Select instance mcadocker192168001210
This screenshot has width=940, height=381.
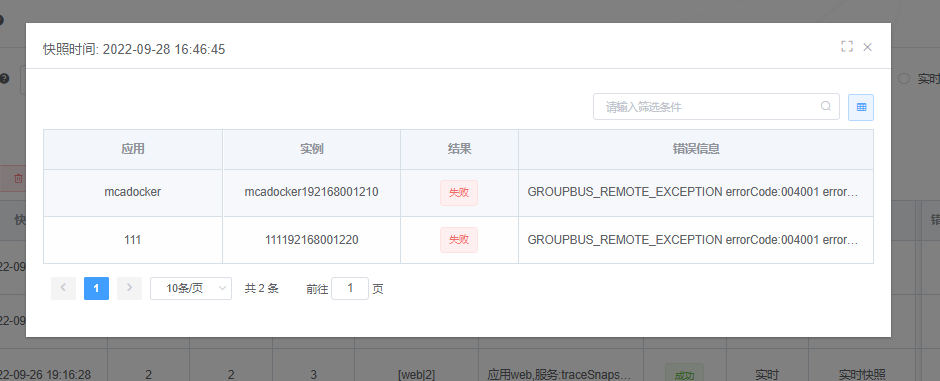tap(311, 192)
